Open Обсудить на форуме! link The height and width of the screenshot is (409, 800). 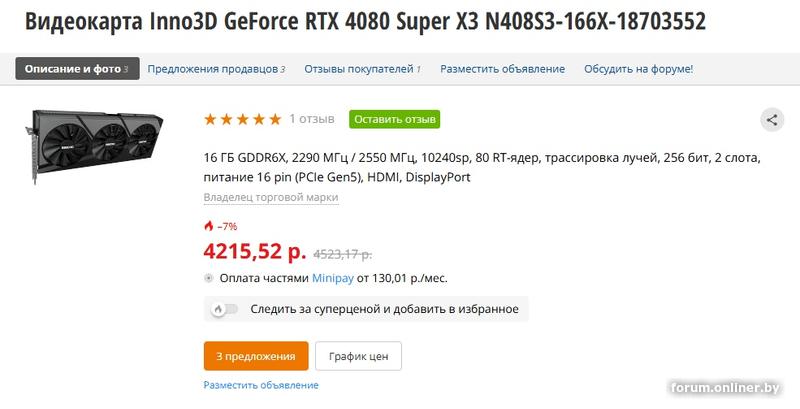coord(639,69)
